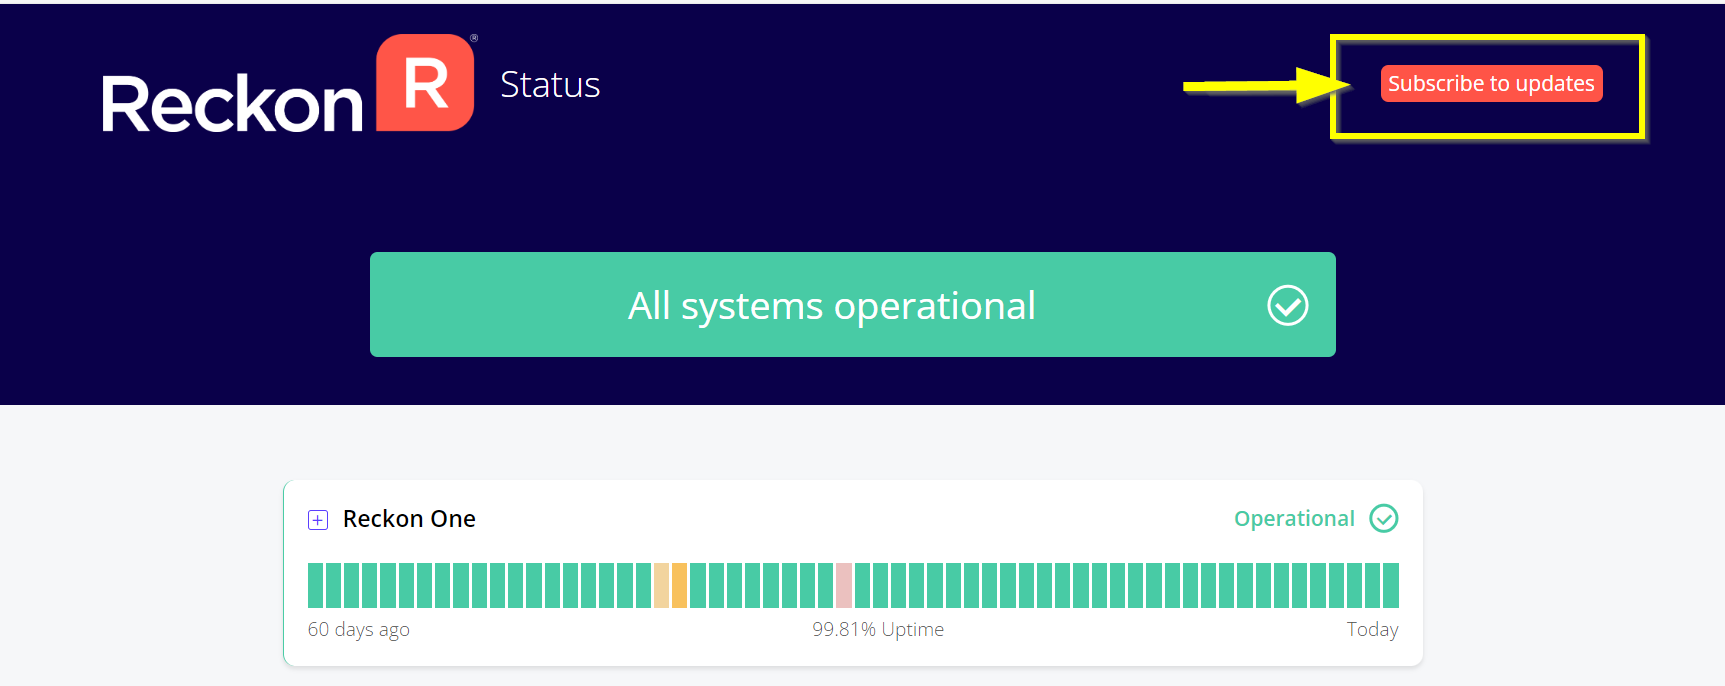Click the Reckon logo
Viewport: 1725px width, 686px height.
[288, 84]
